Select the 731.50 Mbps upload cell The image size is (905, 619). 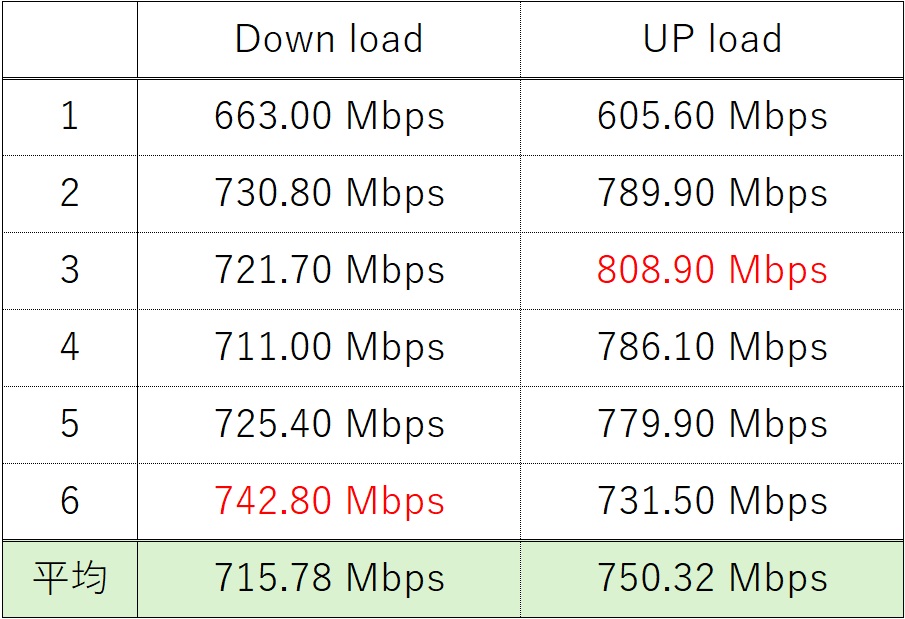point(712,501)
